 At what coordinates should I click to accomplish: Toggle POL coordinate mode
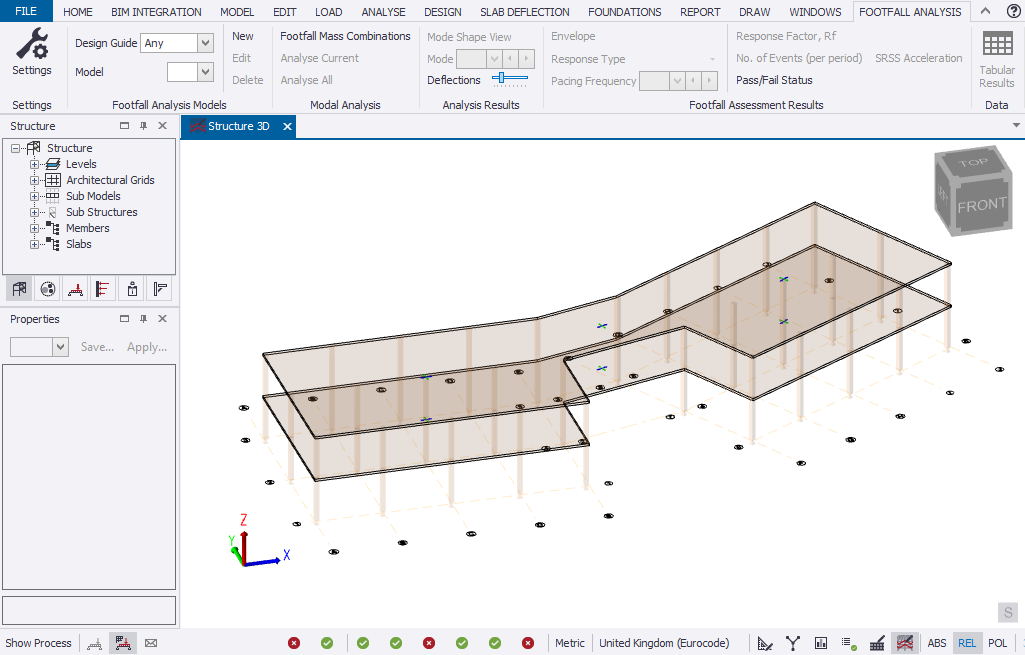998,643
